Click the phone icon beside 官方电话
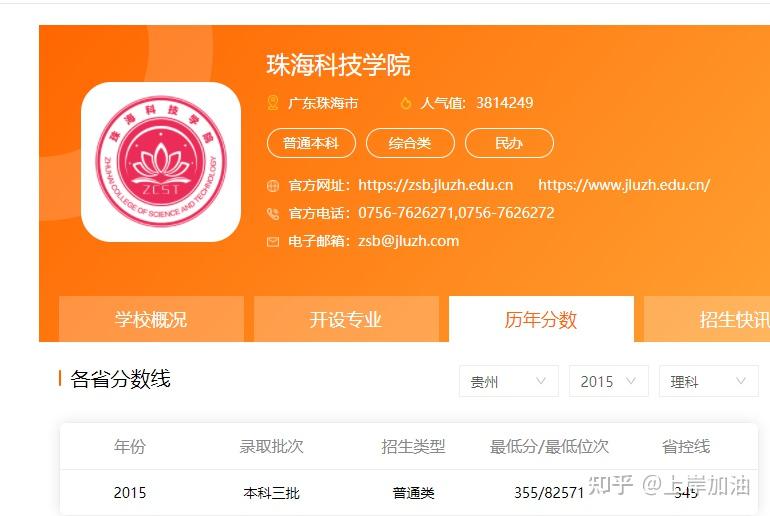Image resolution: width=770 pixels, height=516 pixels. tap(273, 214)
